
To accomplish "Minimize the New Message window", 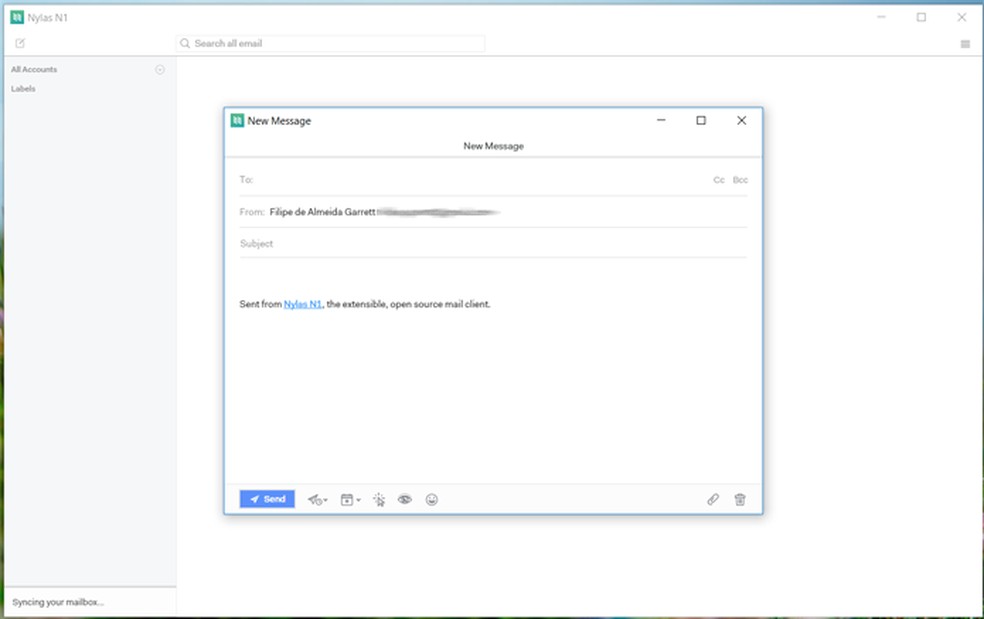I will (661, 121).
